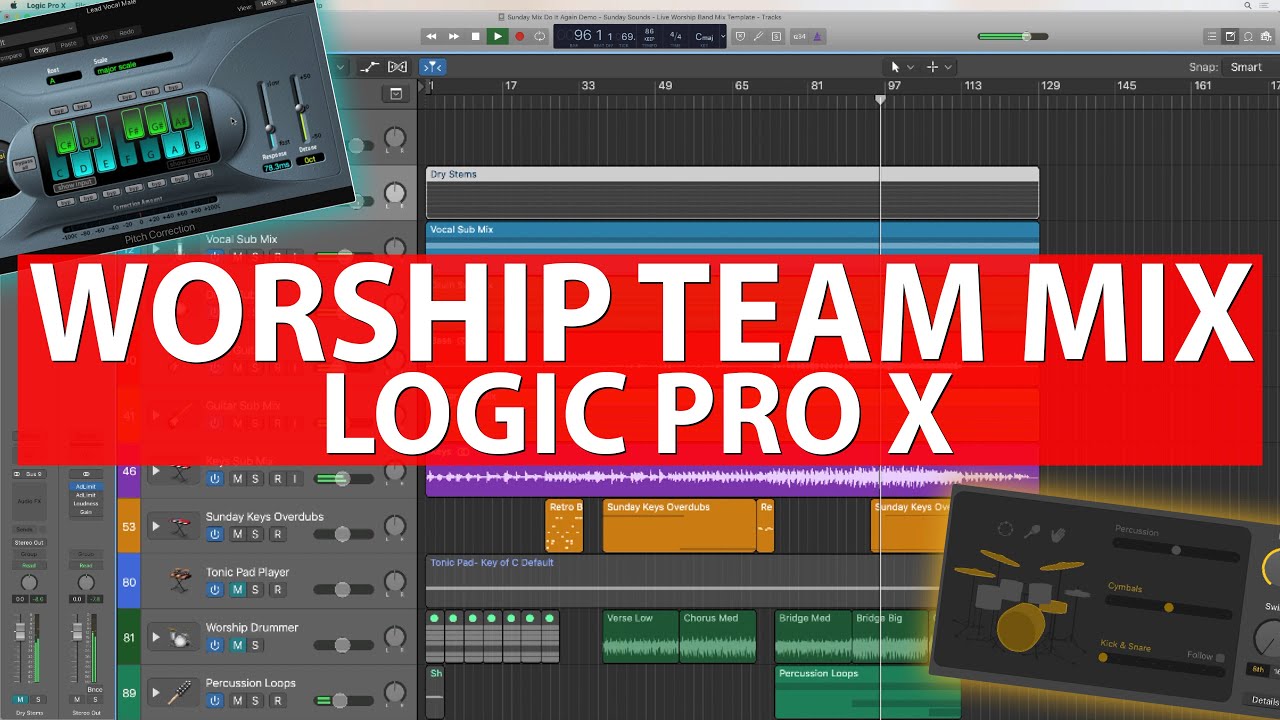The height and width of the screenshot is (720, 1280).
Task: Select the Retro B keys region
Action: 564,526
